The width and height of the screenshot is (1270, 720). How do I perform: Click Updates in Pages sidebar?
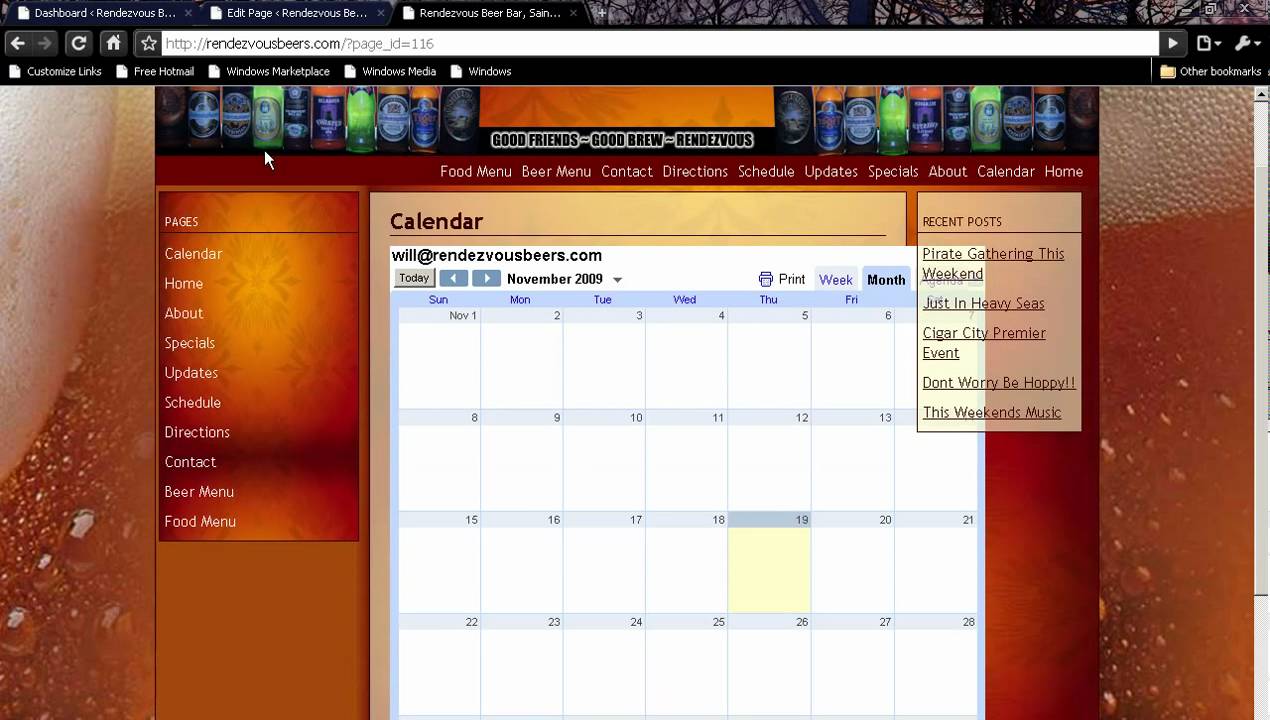click(191, 373)
